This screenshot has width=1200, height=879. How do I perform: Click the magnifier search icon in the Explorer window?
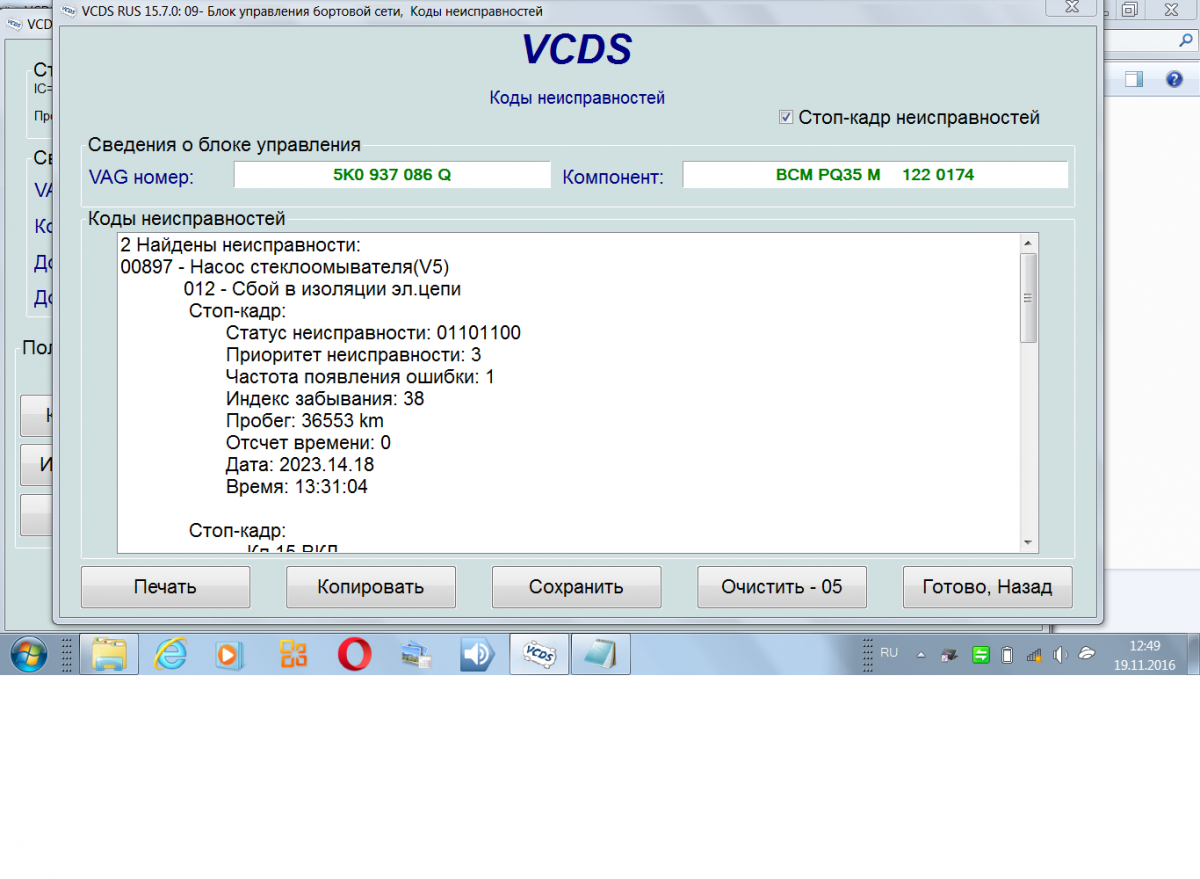1185,41
